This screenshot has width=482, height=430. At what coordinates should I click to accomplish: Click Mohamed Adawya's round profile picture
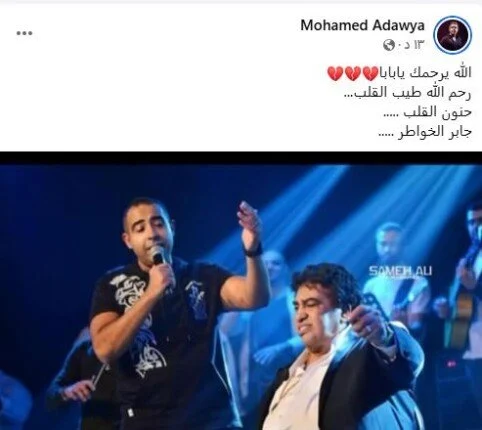point(453,35)
